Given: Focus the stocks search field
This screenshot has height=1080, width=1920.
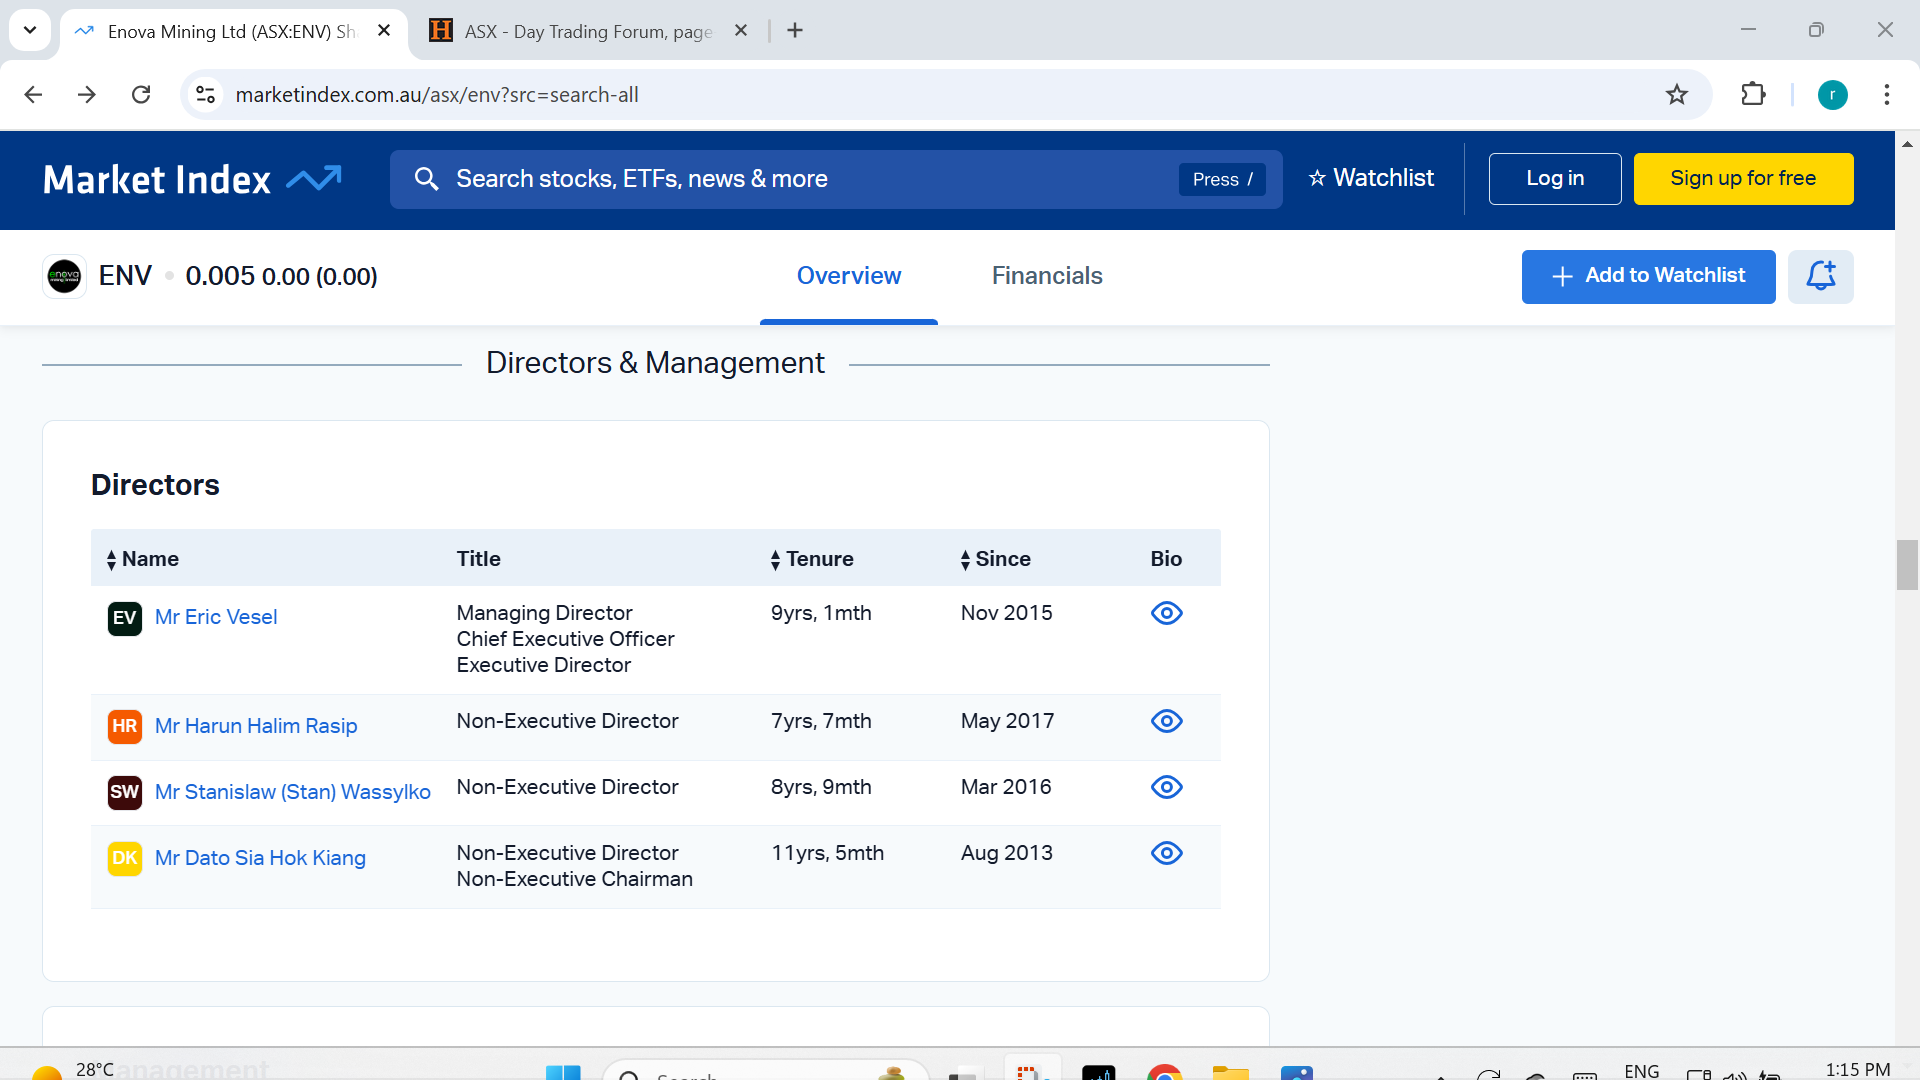Looking at the screenshot, I should point(836,179).
